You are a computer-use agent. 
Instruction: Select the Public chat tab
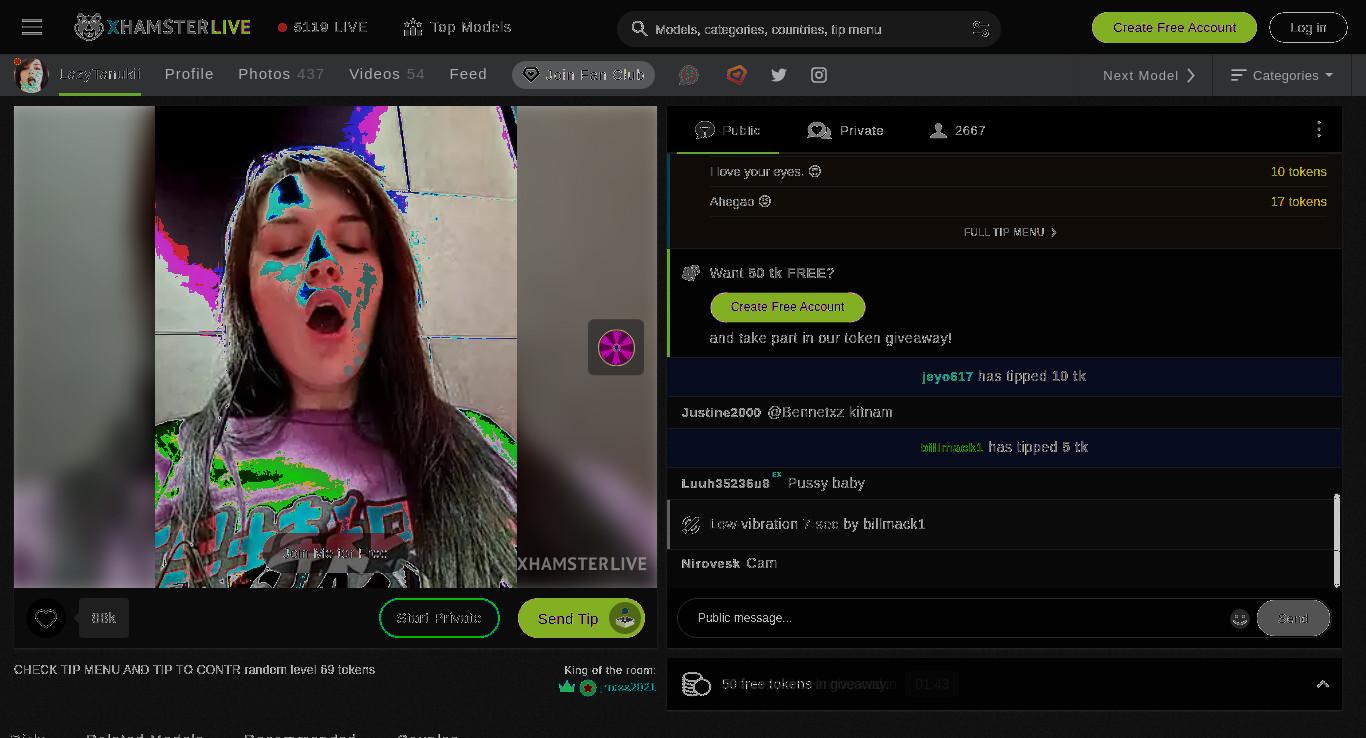(727, 130)
